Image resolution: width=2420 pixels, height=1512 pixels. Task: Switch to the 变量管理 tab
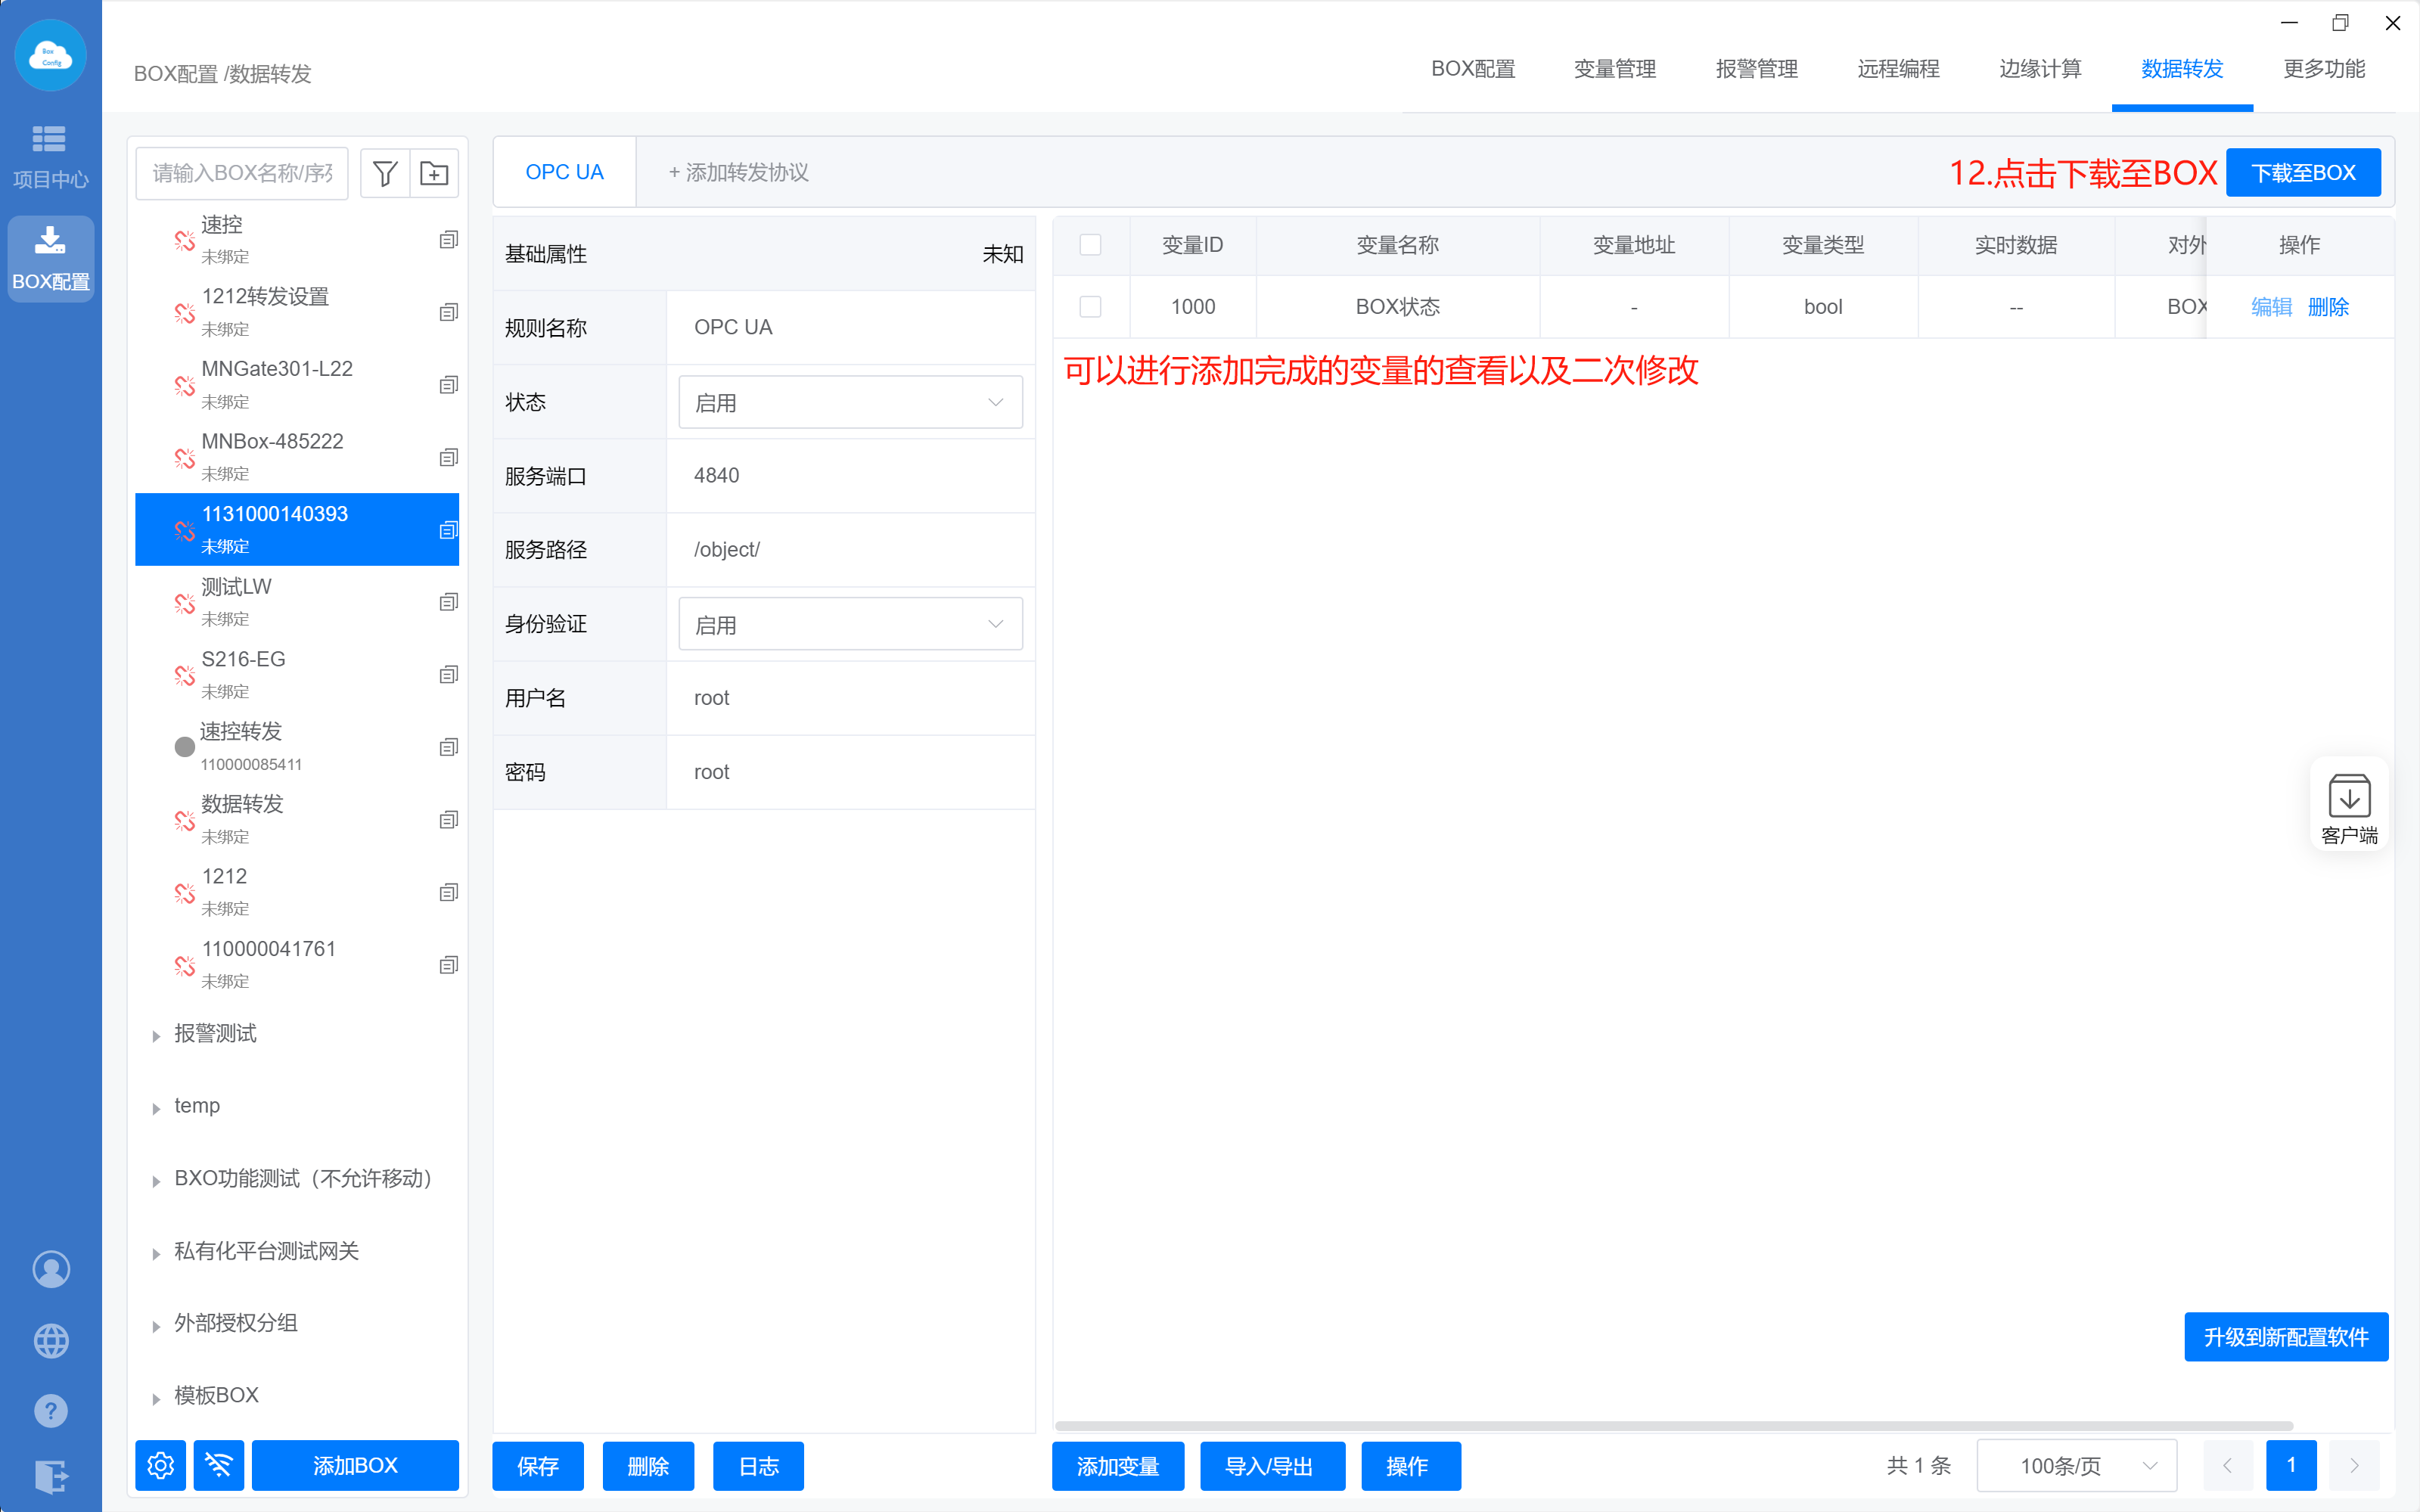click(x=1614, y=69)
